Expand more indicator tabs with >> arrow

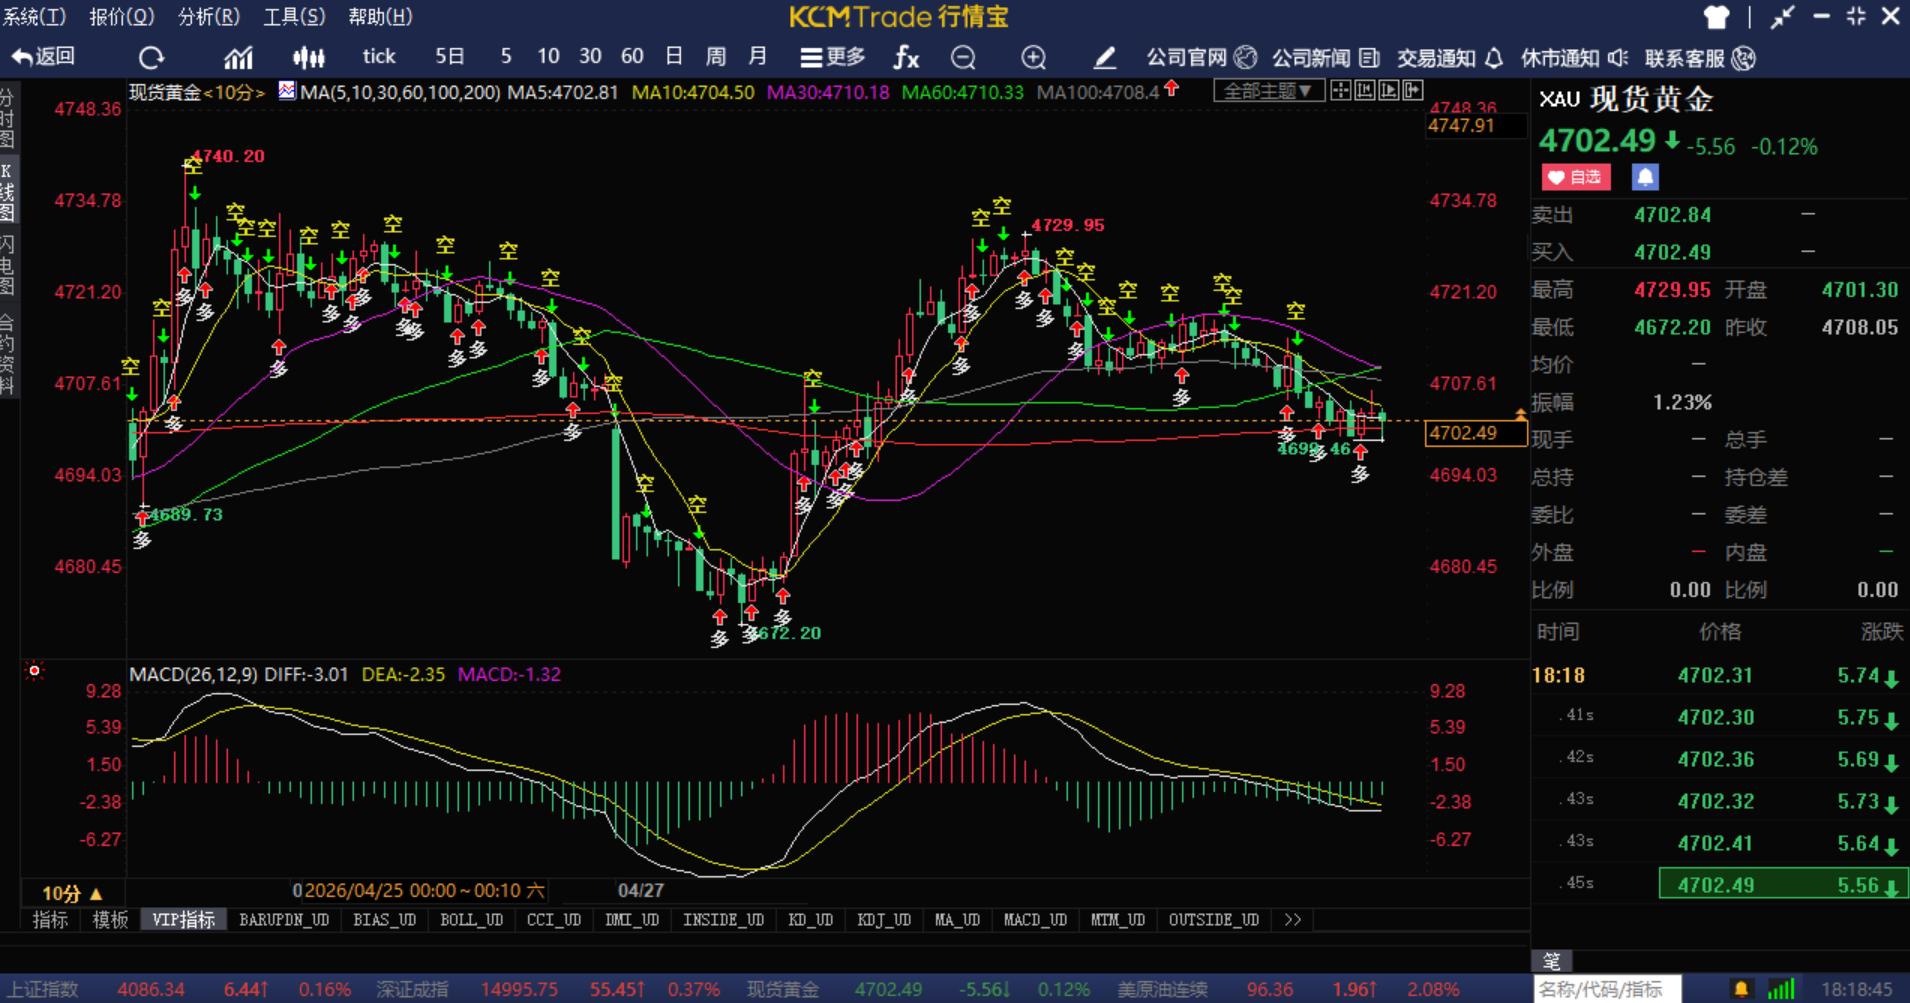tap(1293, 919)
